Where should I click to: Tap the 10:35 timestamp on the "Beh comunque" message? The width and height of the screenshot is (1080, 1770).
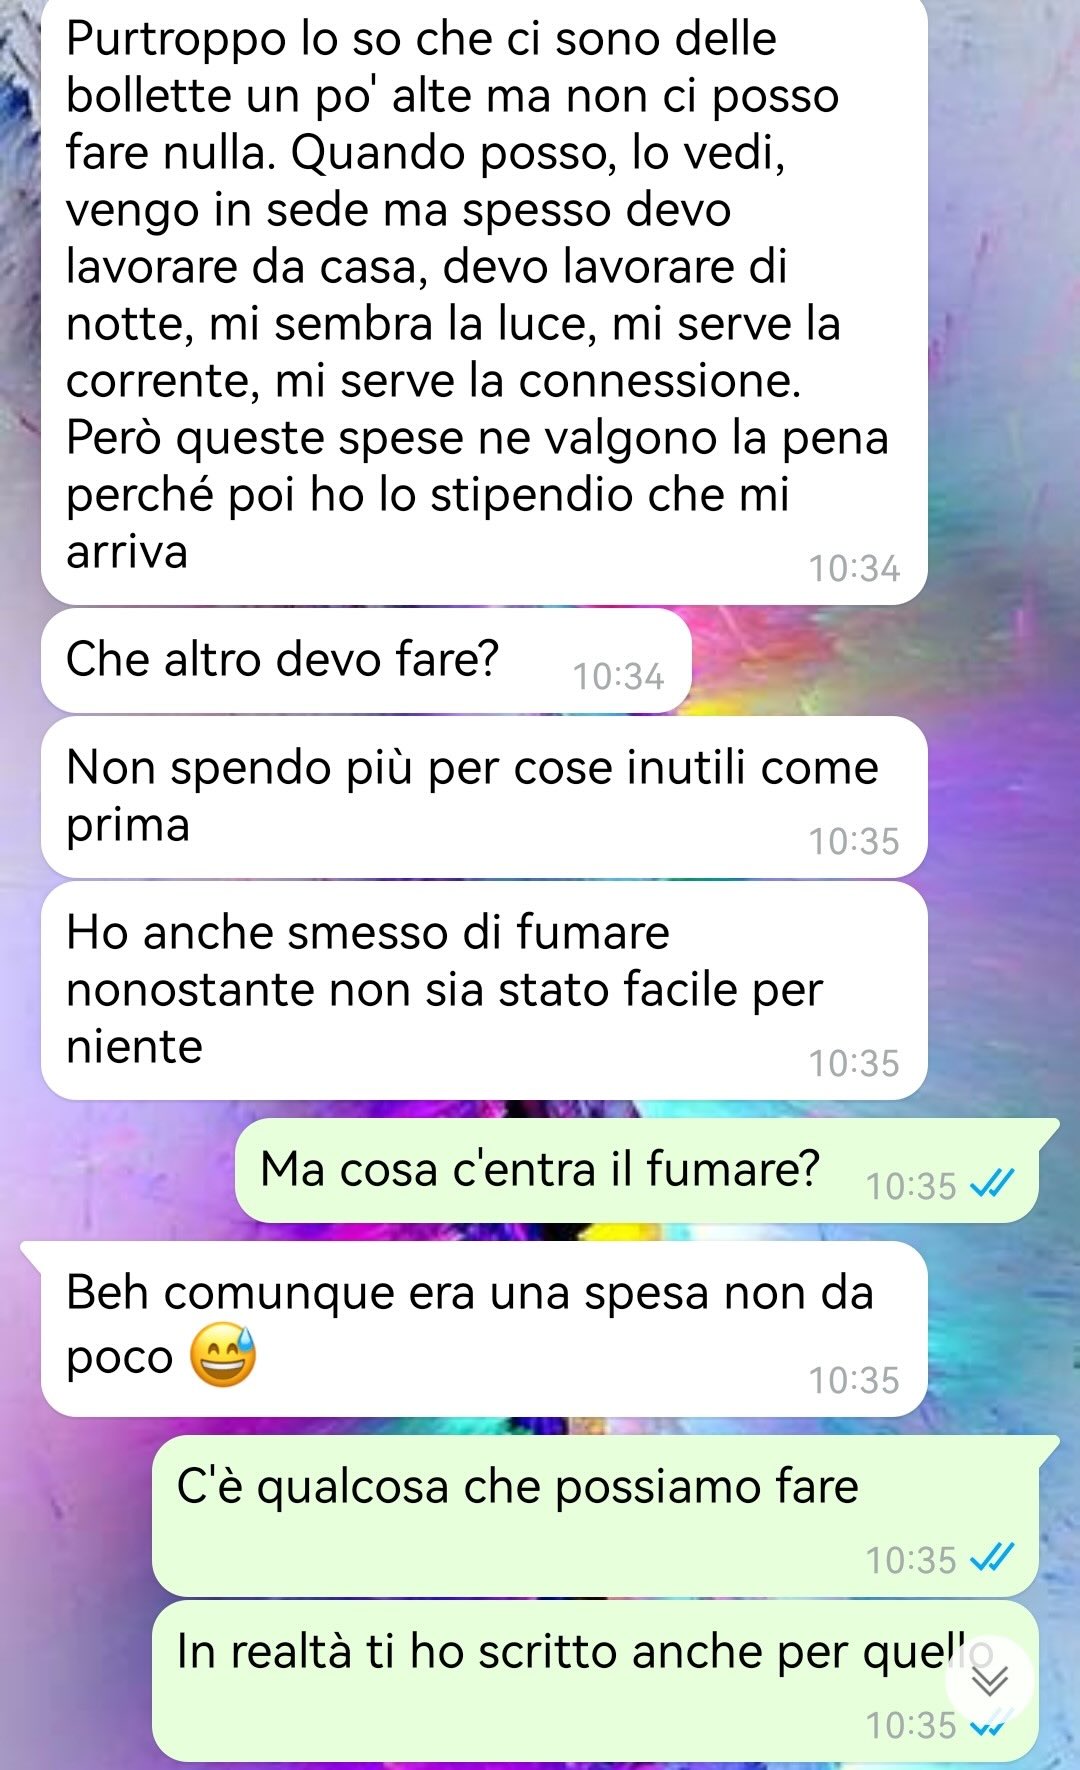pyautogui.click(x=854, y=1381)
